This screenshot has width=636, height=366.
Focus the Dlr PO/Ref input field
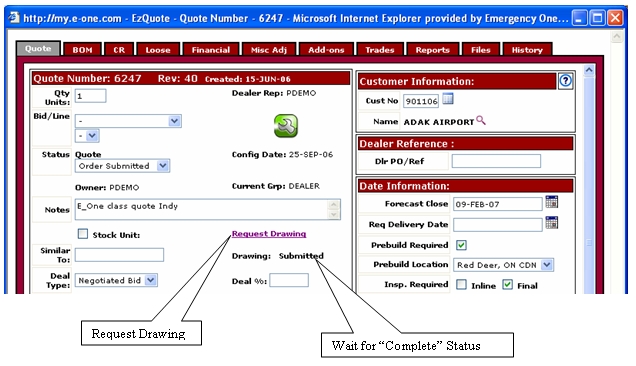pyautogui.click(x=496, y=161)
